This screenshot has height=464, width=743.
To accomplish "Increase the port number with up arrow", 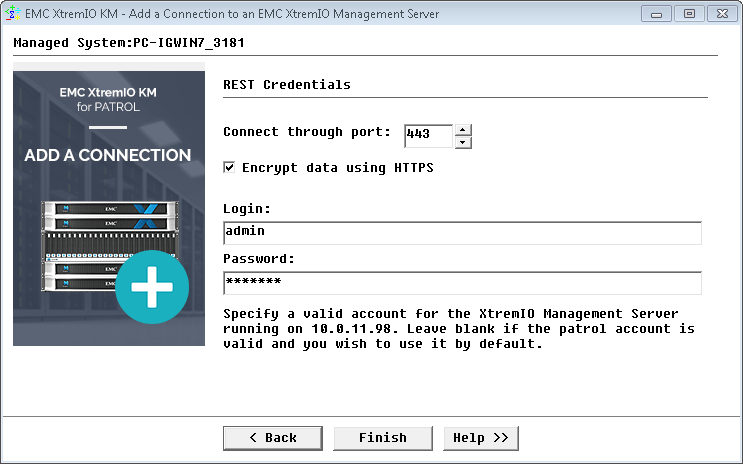I will click(463, 130).
